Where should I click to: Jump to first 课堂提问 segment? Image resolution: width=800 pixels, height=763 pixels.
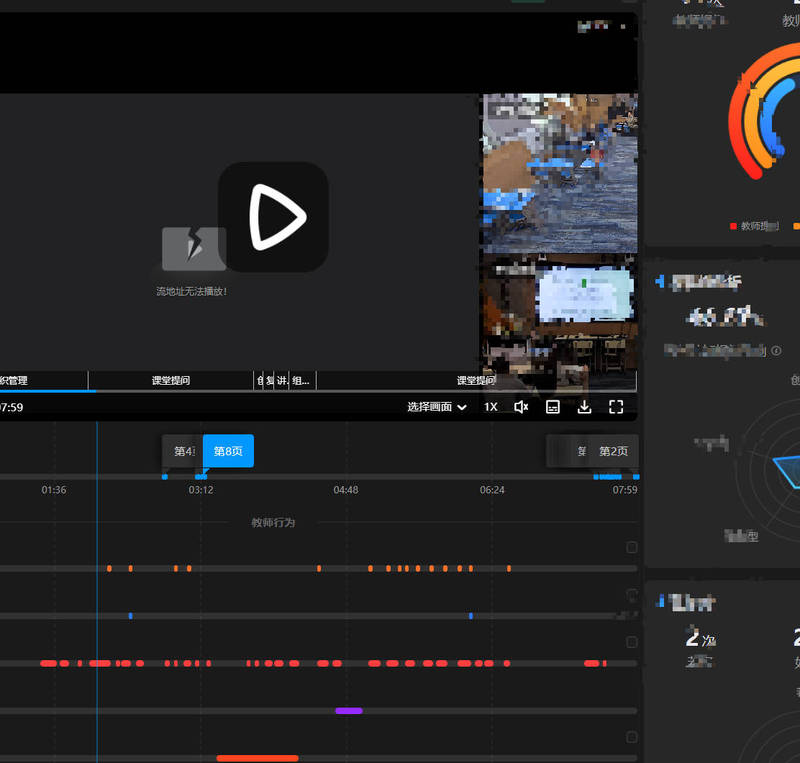click(170, 380)
